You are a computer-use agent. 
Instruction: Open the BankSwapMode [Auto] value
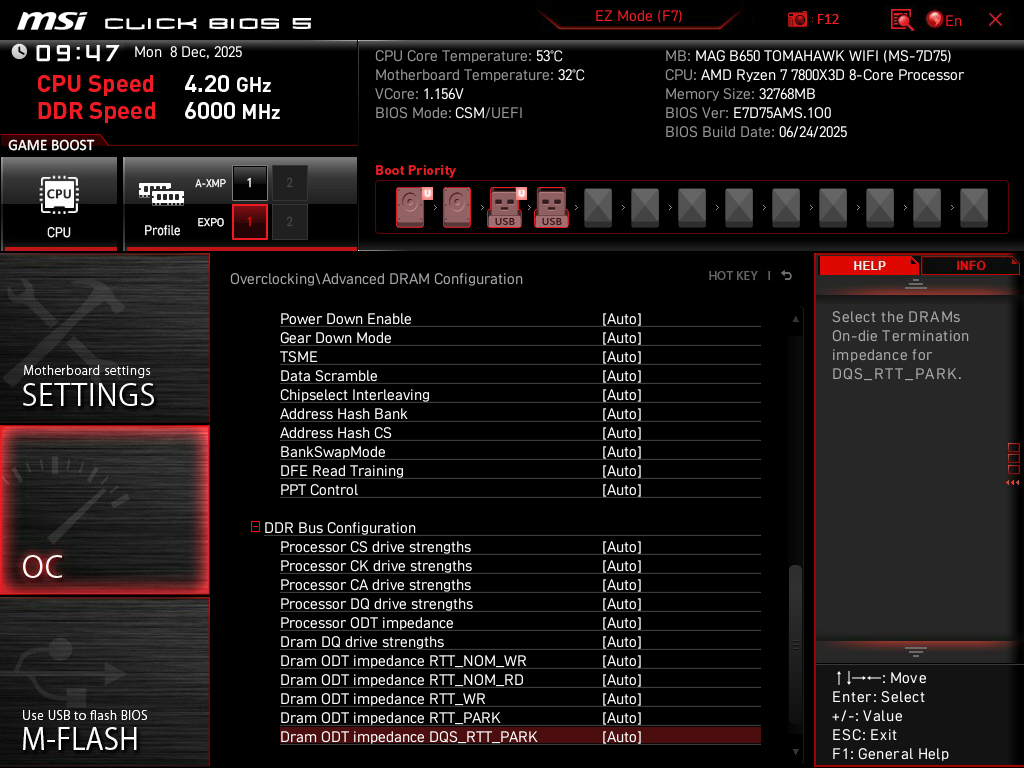(622, 452)
